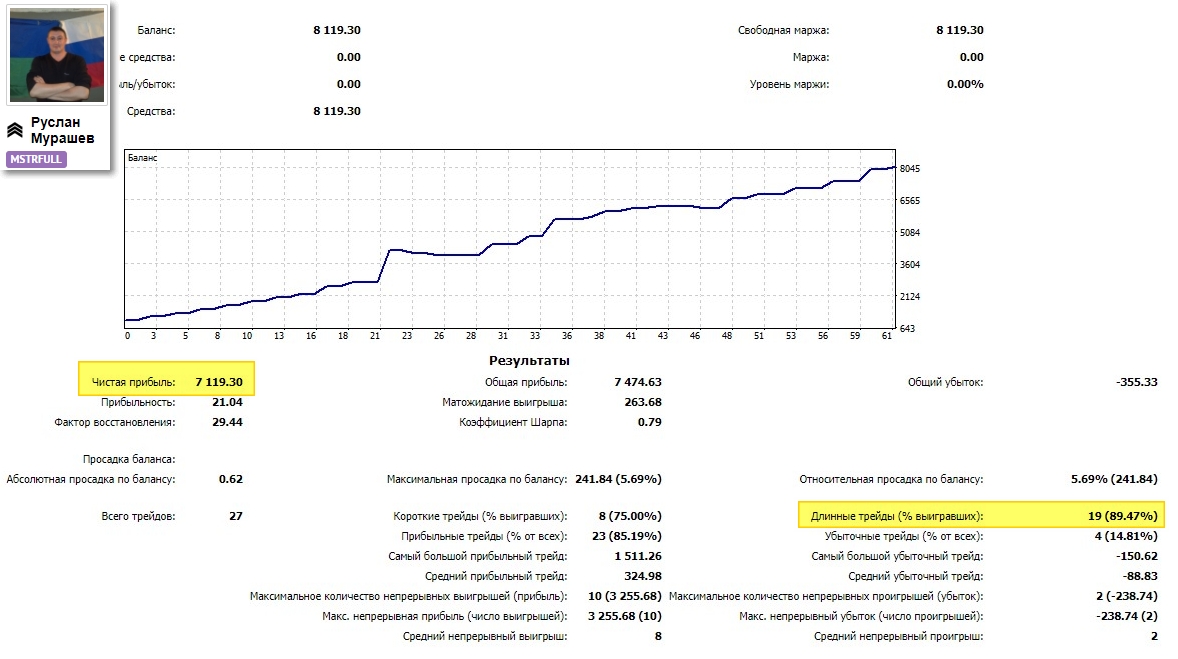The image size is (1178, 659).
Task: Click the chevron rank icon beside name
Action: click(x=15, y=131)
